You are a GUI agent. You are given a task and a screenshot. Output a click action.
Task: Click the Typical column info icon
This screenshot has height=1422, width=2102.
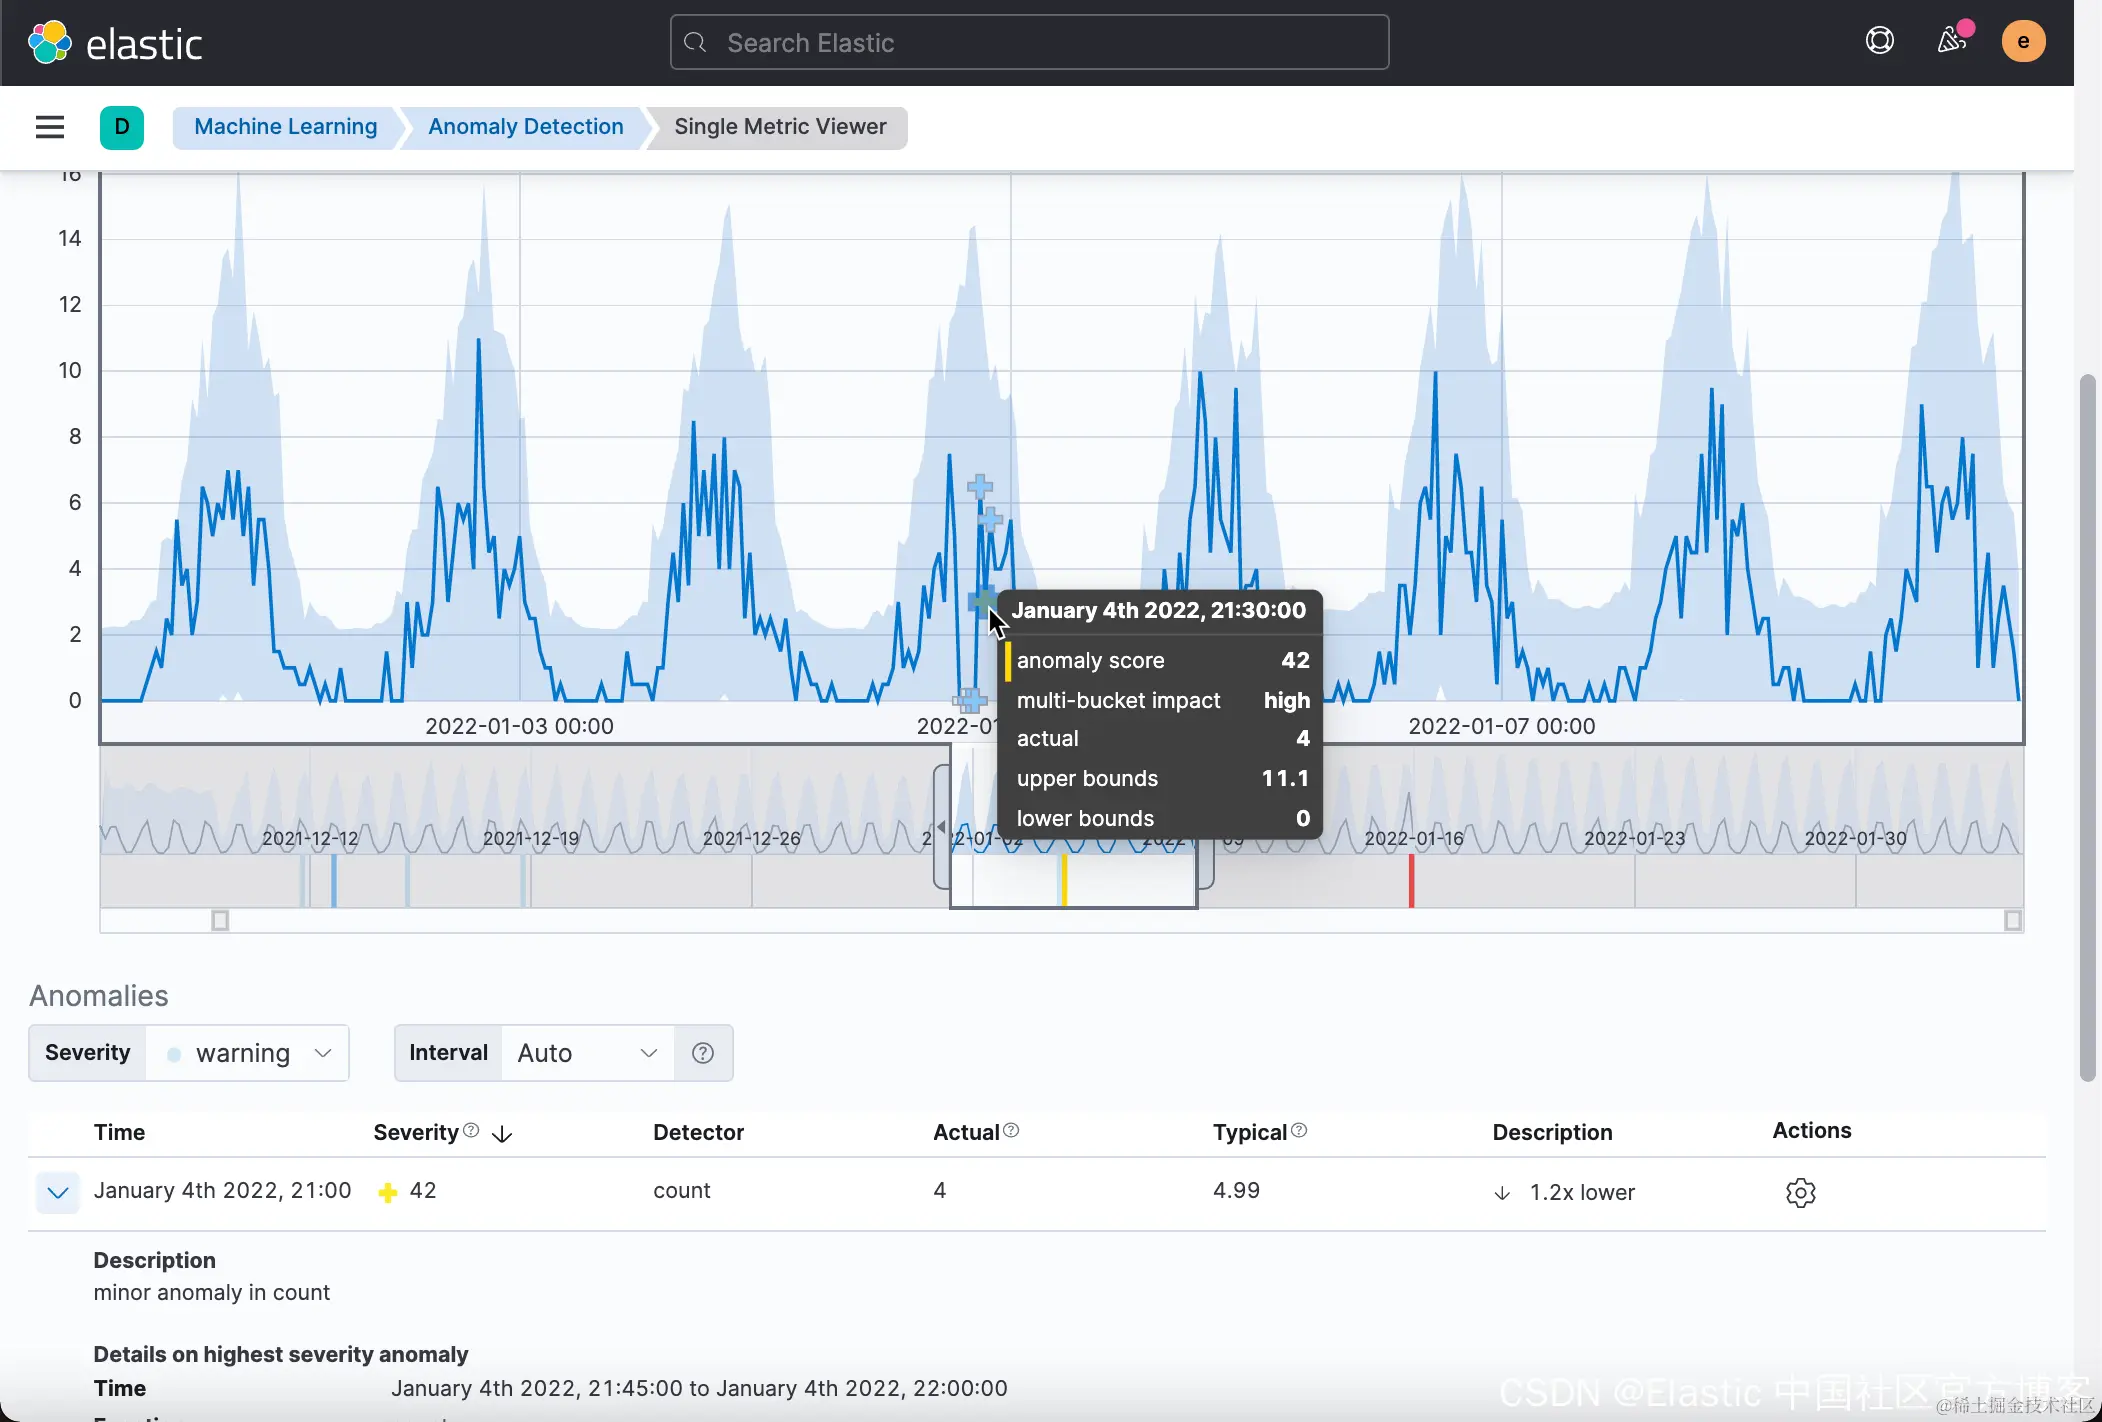(x=1299, y=1130)
